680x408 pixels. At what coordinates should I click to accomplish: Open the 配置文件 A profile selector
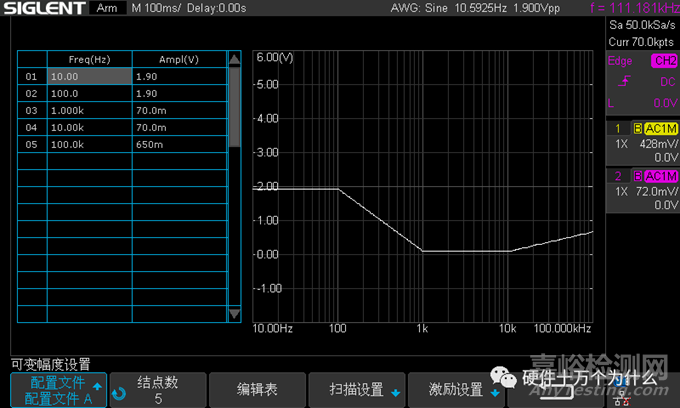click(58, 391)
